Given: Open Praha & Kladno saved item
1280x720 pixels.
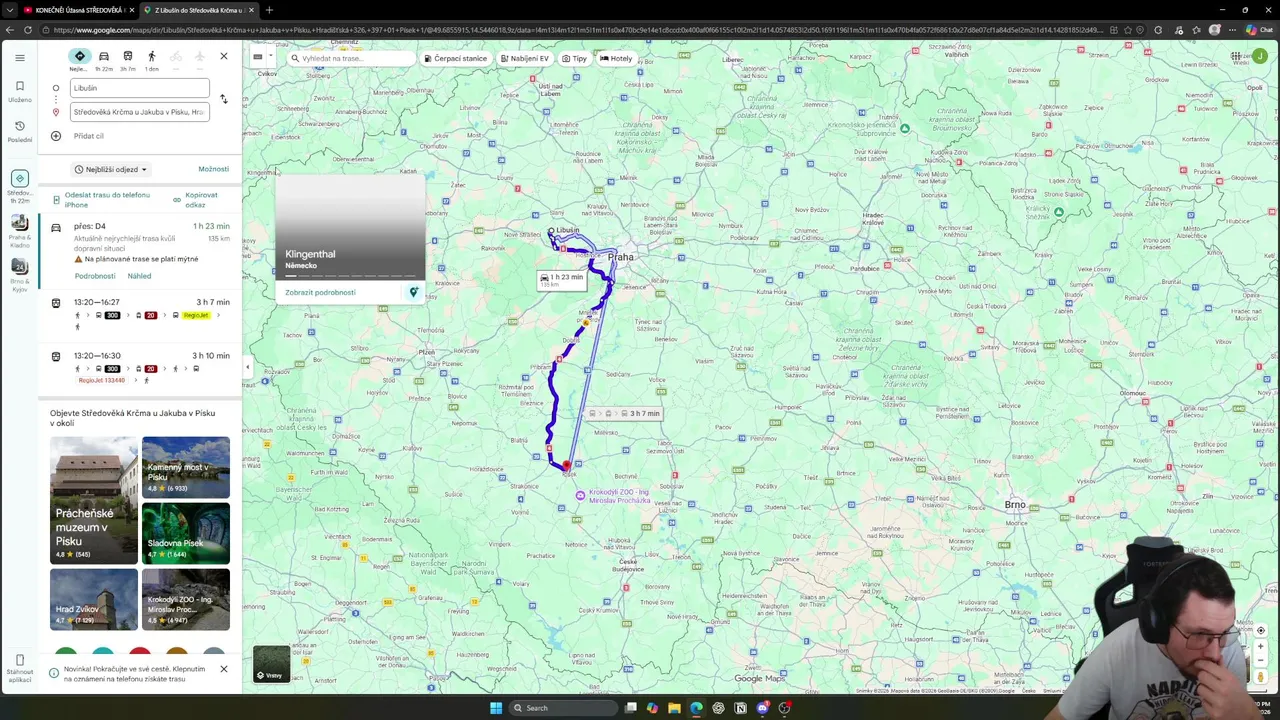Looking at the screenshot, I should 19,232.
